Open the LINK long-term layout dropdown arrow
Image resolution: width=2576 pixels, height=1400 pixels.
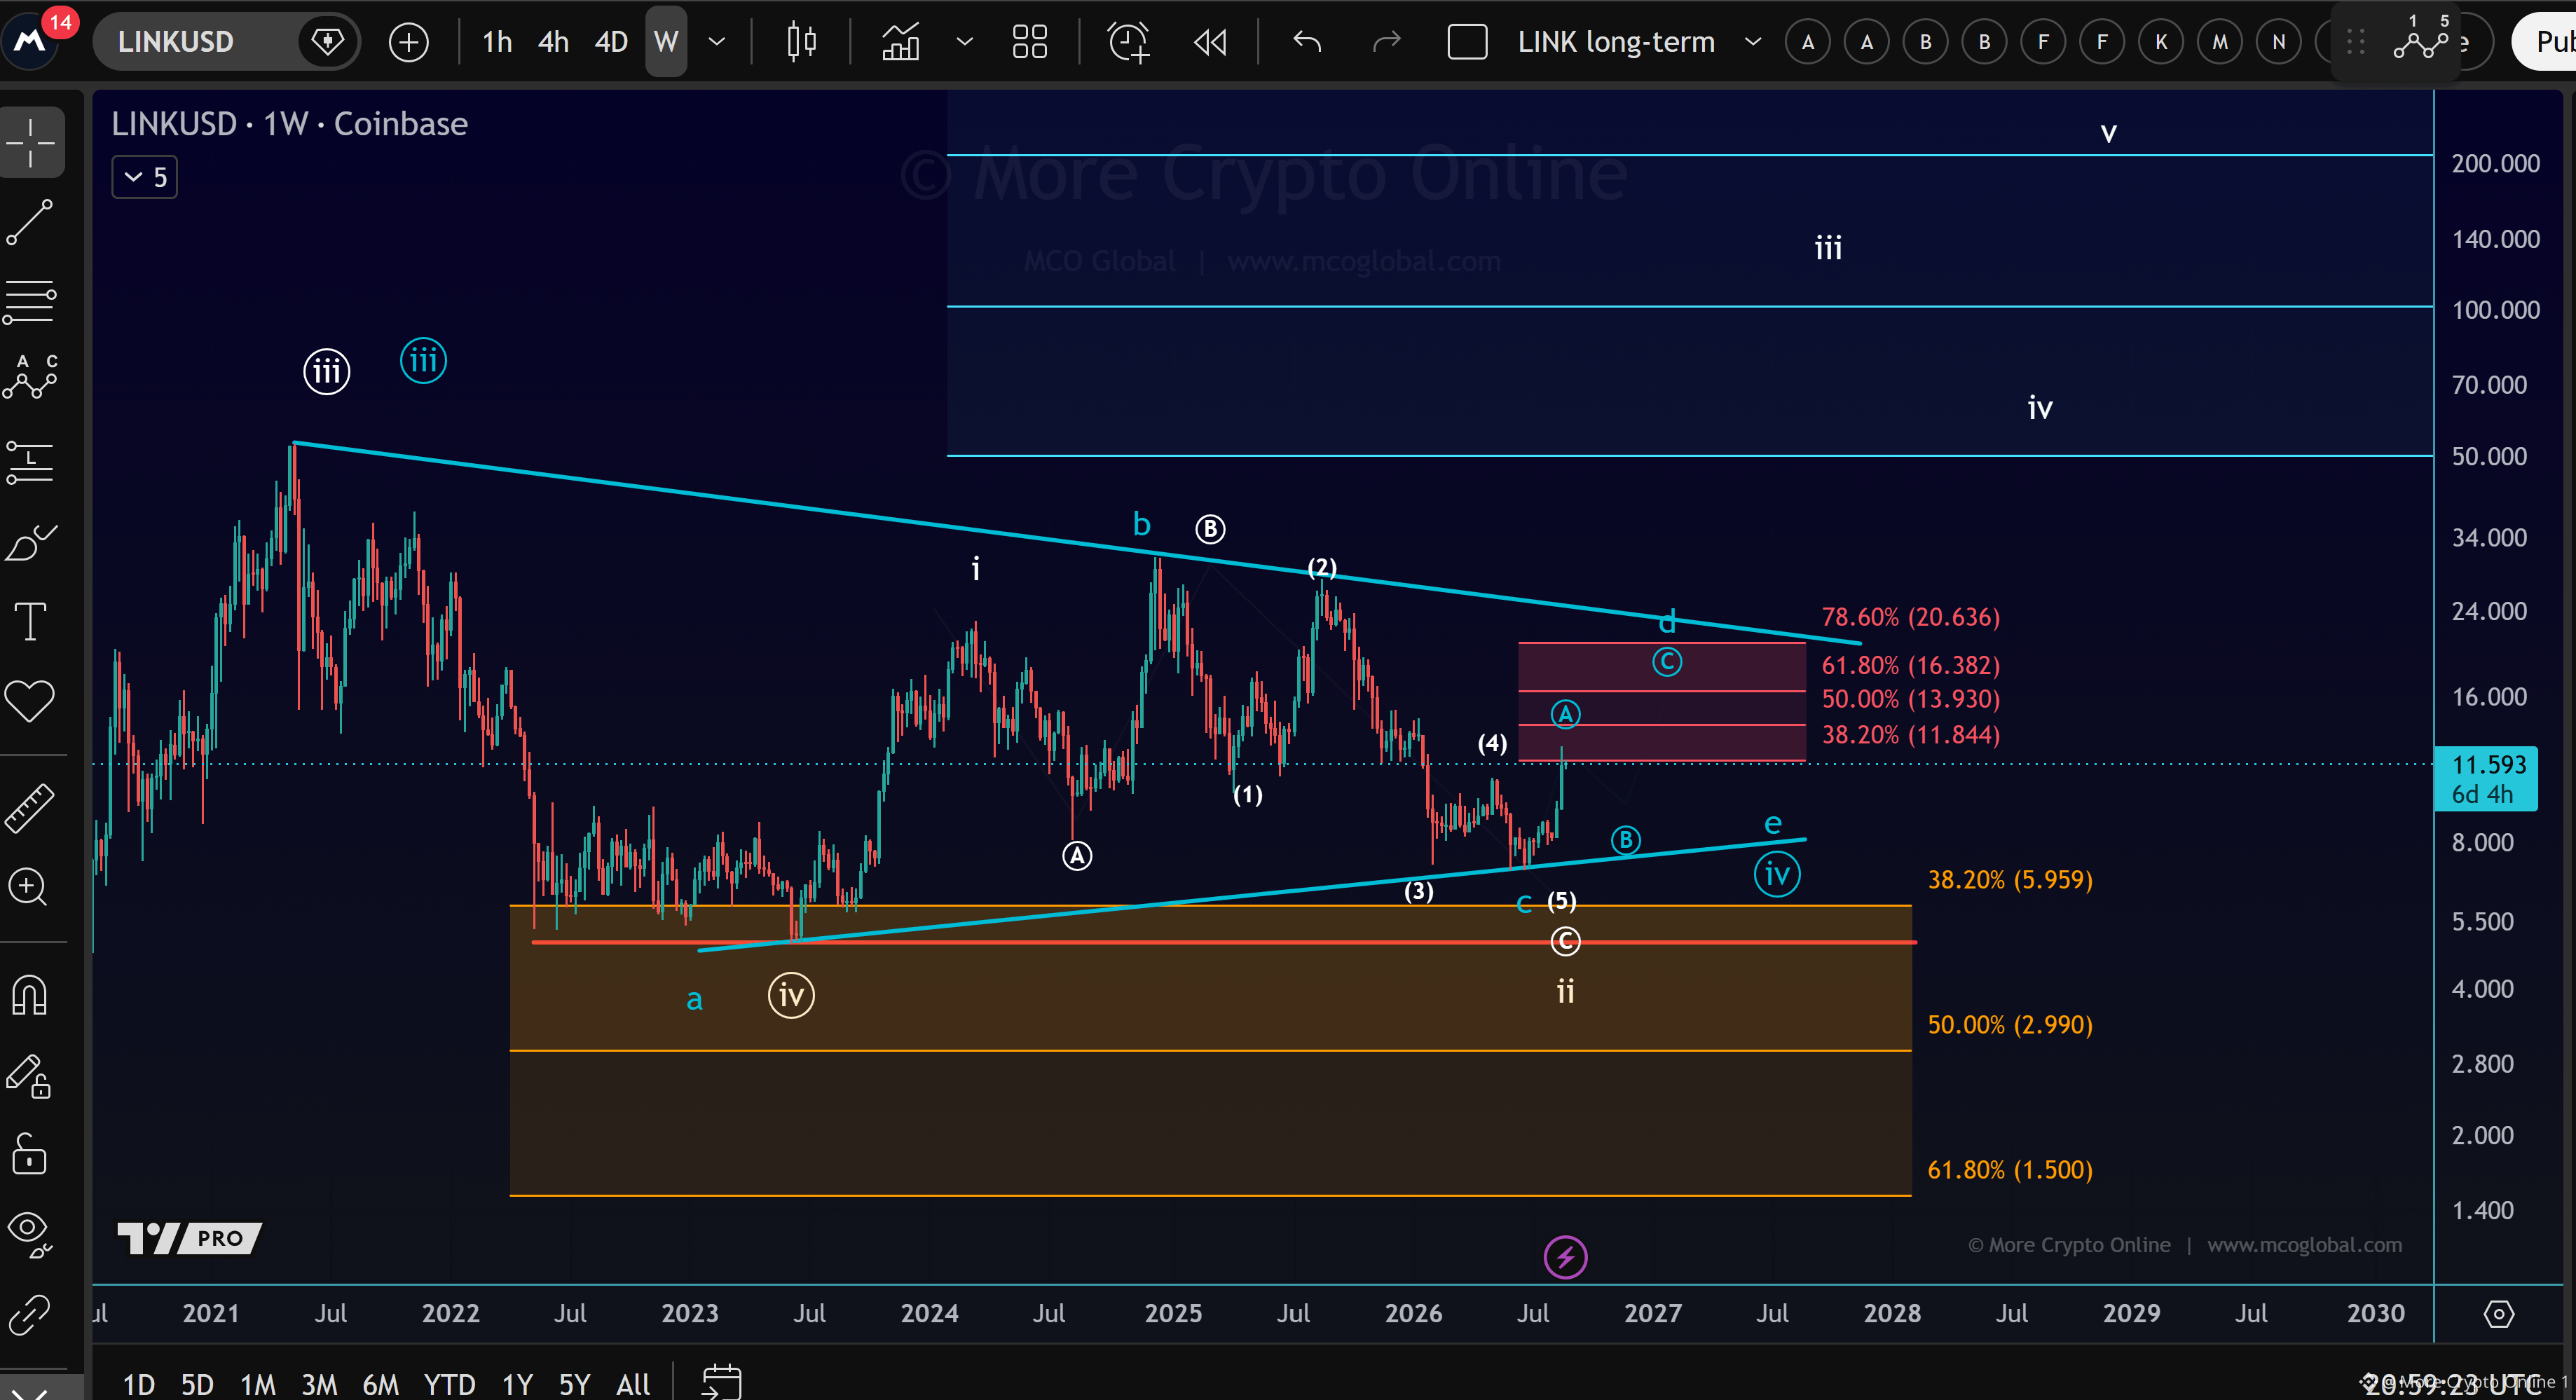tap(1752, 42)
